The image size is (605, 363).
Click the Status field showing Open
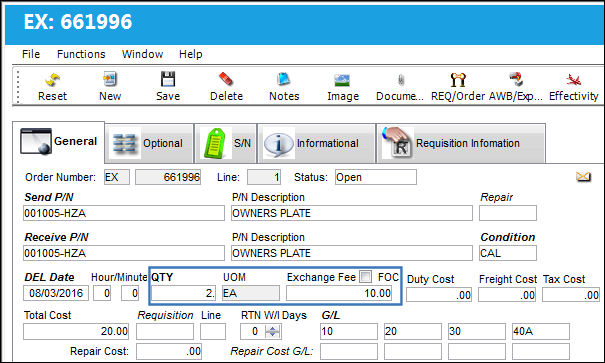click(376, 177)
